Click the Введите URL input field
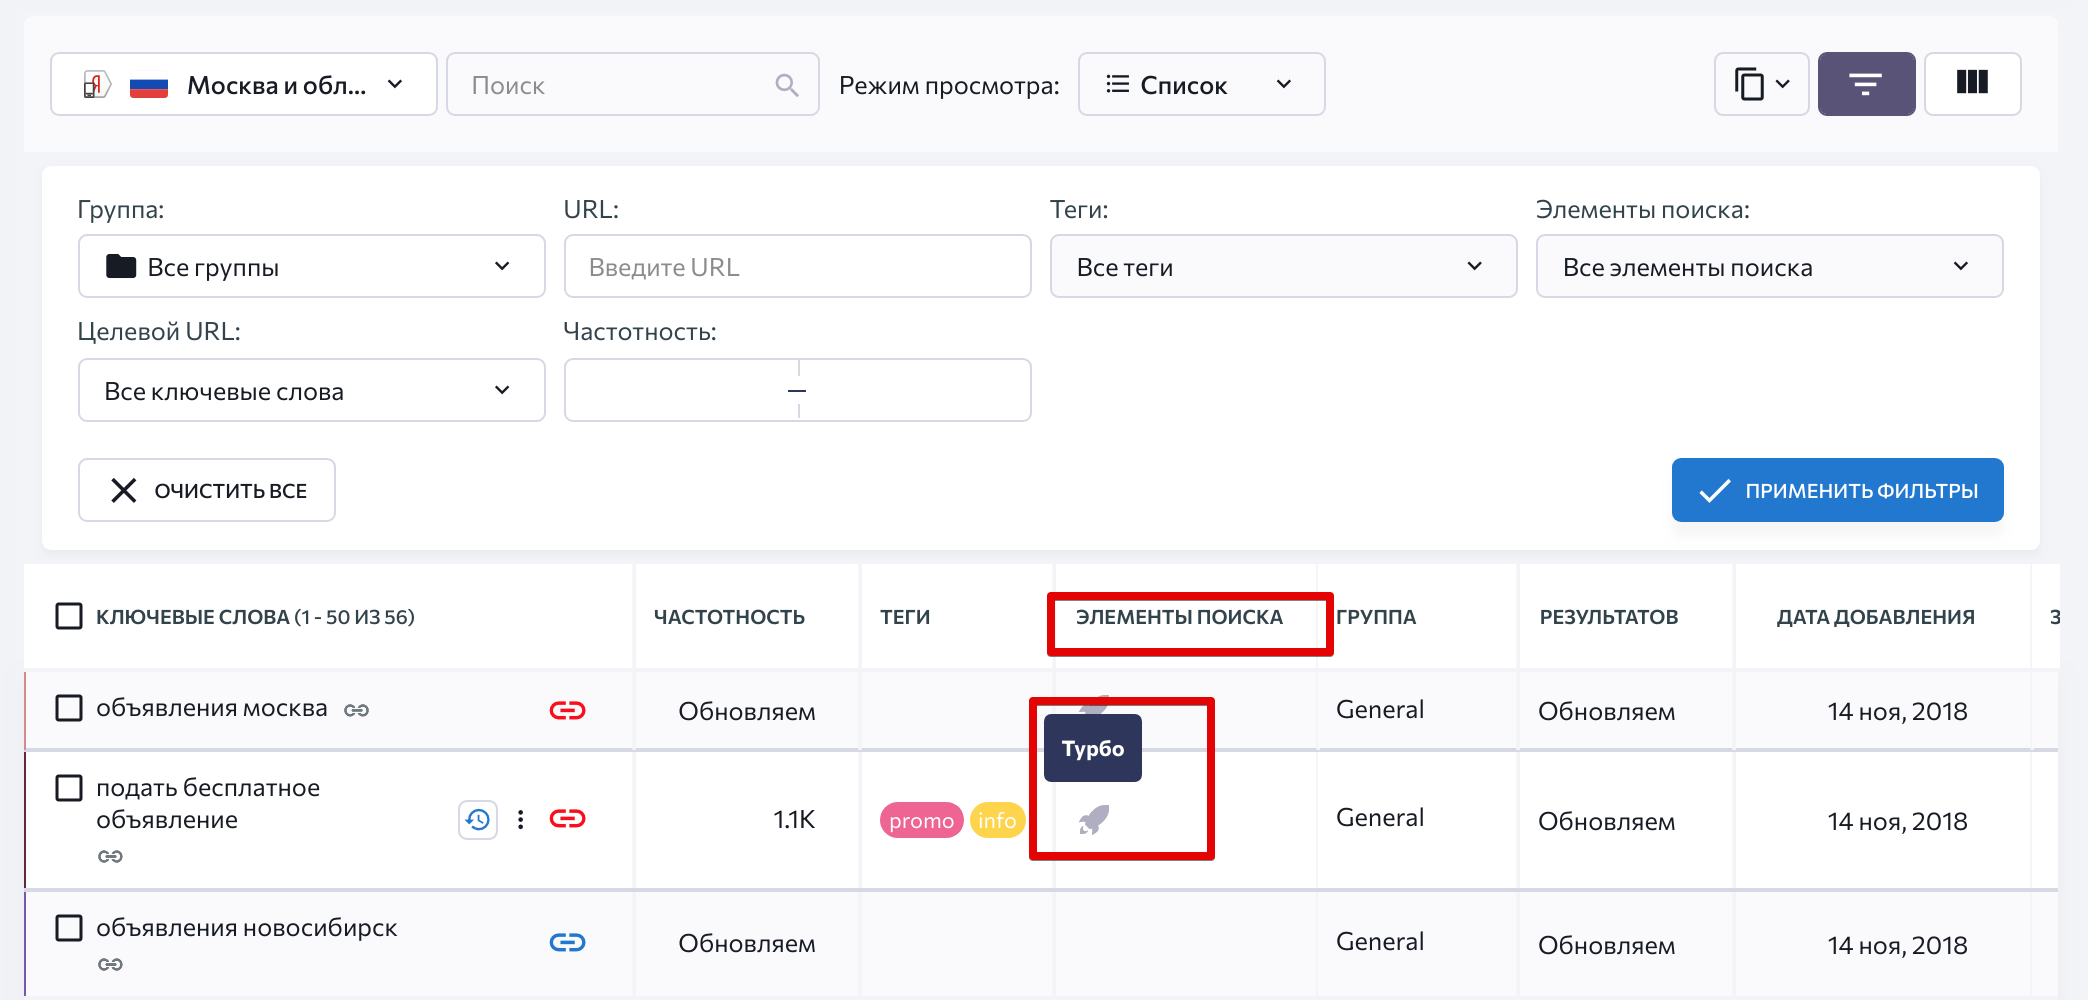The height and width of the screenshot is (1000, 2088). tap(797, 266)
